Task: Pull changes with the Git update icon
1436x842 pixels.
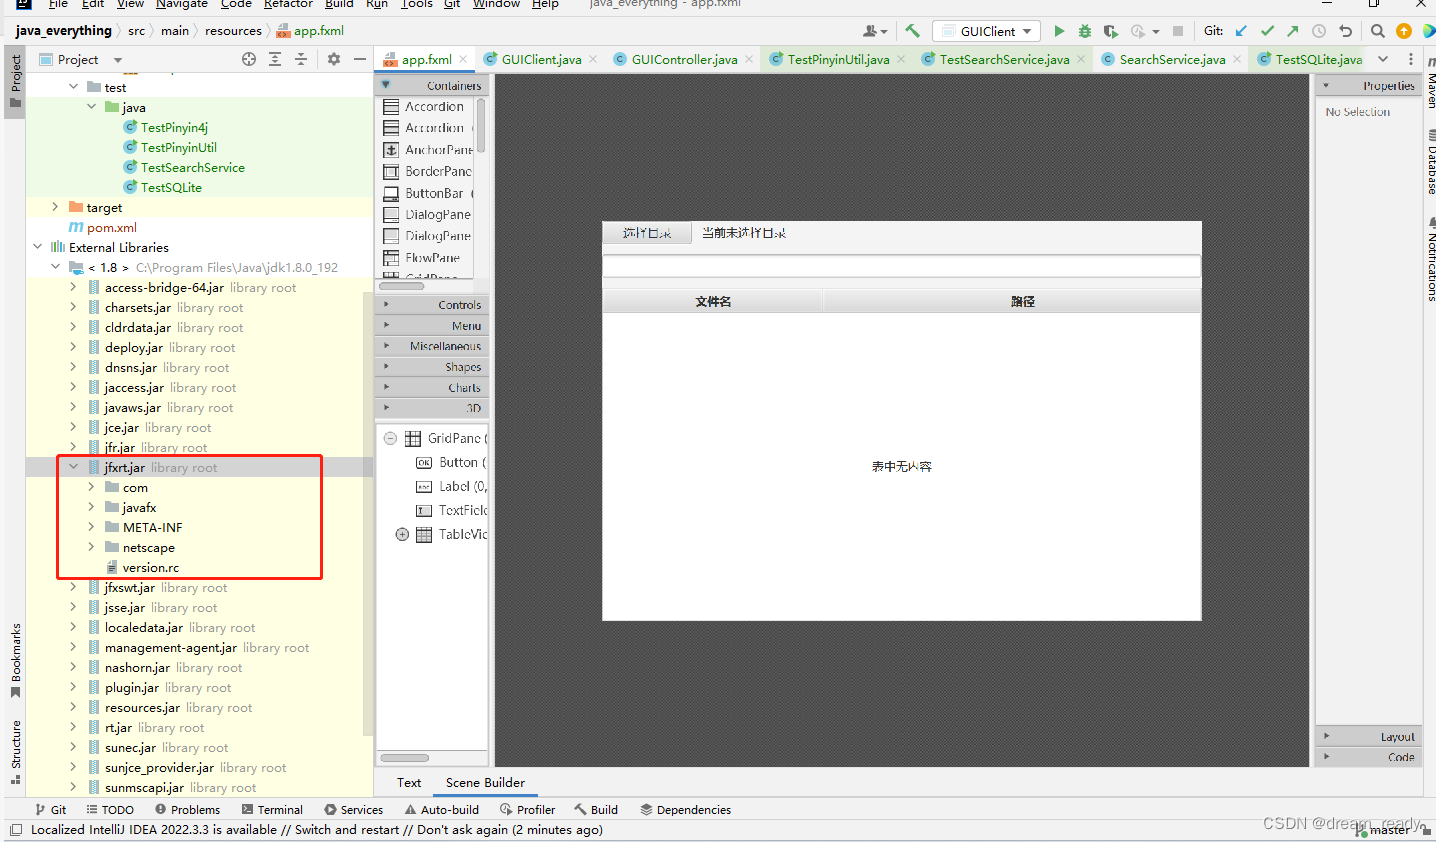Action: [1240, 31]
